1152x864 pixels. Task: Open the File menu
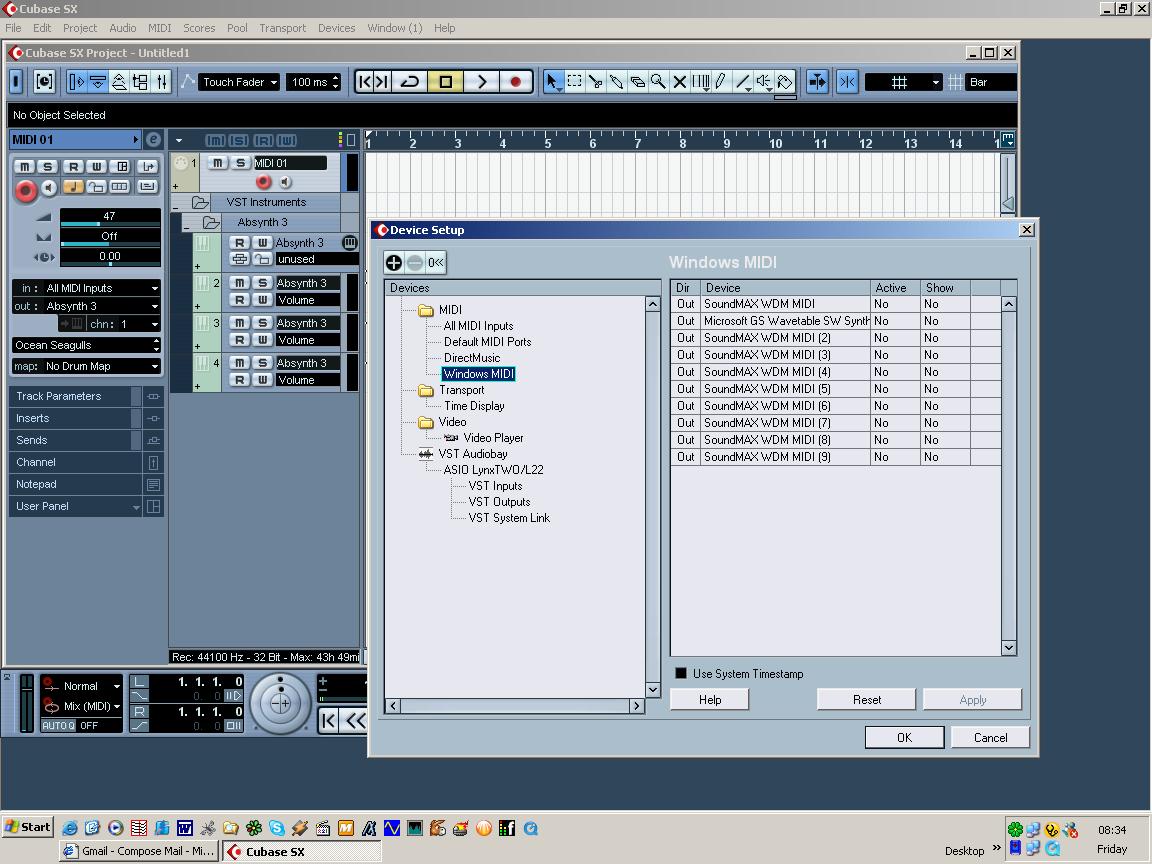pyautogui.click(x=13, y=28)
